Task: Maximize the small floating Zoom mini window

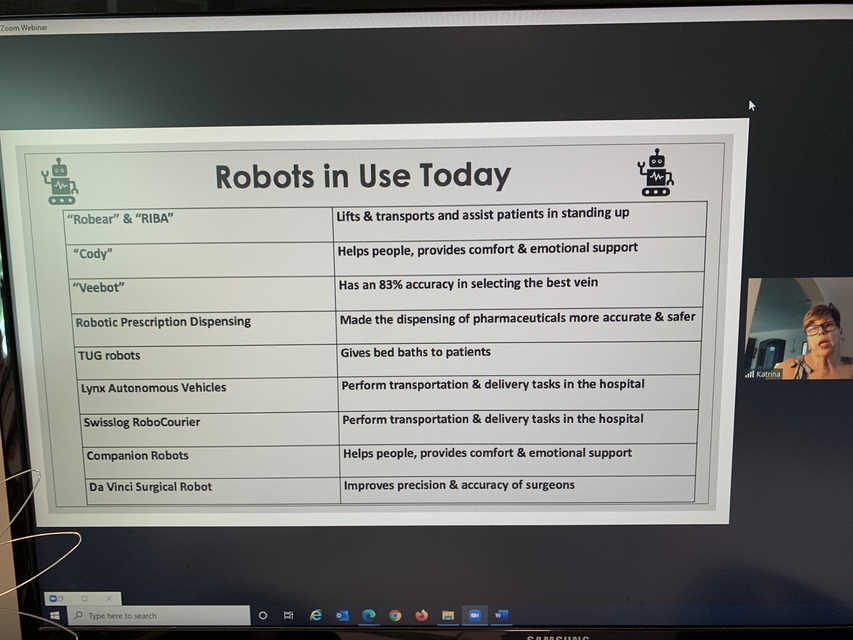Action: [x=84, y=599]
